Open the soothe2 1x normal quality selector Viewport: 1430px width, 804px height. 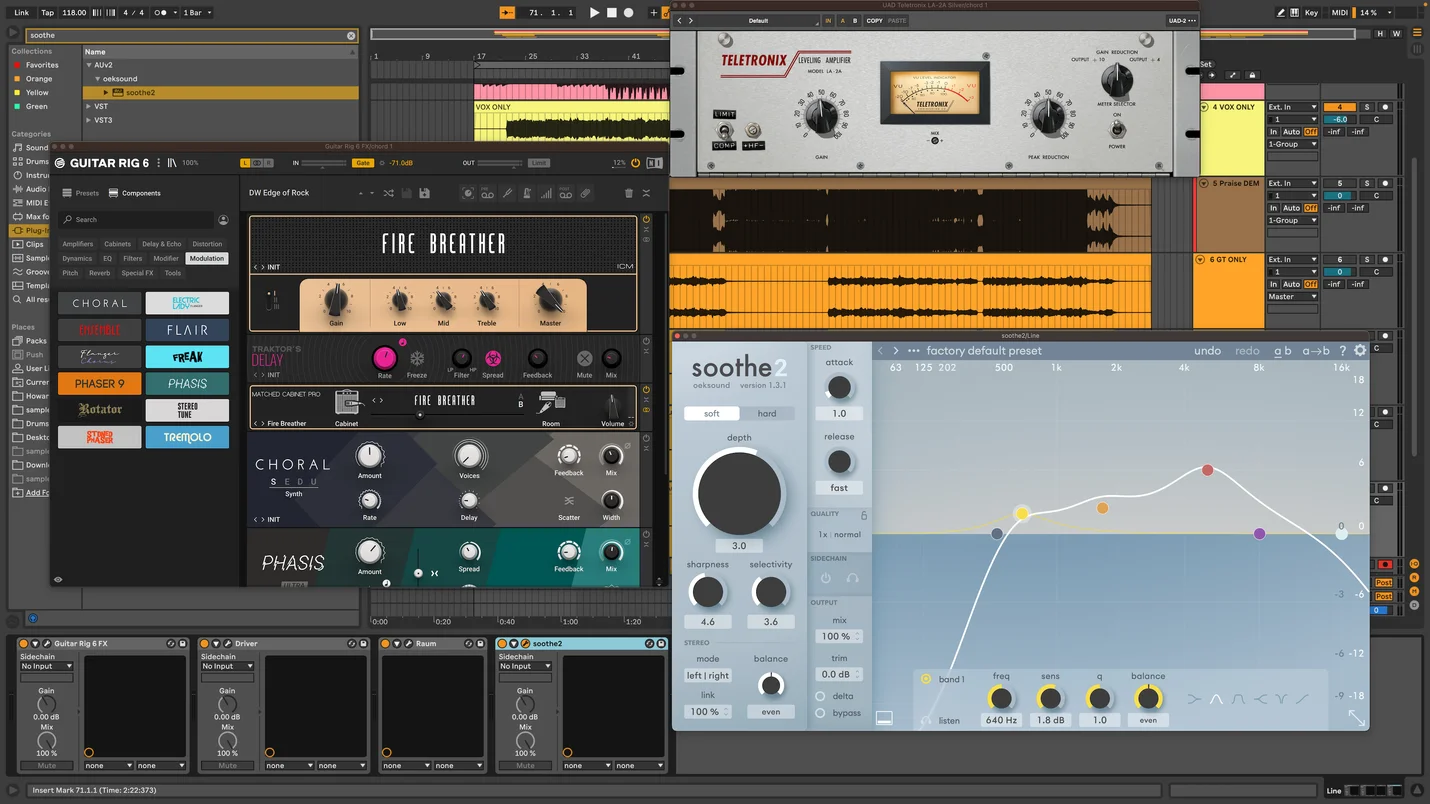pyautogui.click(x=839, y=535)
